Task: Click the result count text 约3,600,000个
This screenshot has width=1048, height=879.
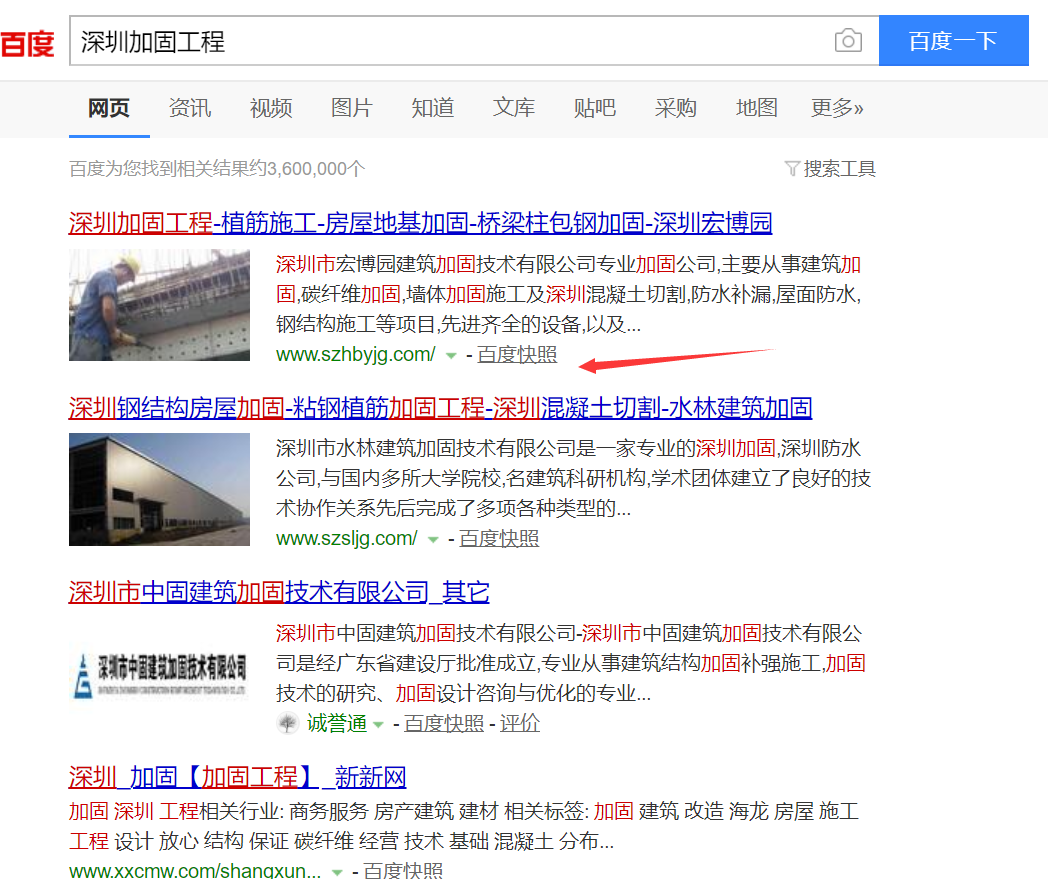Action: [x=217, y=168]
